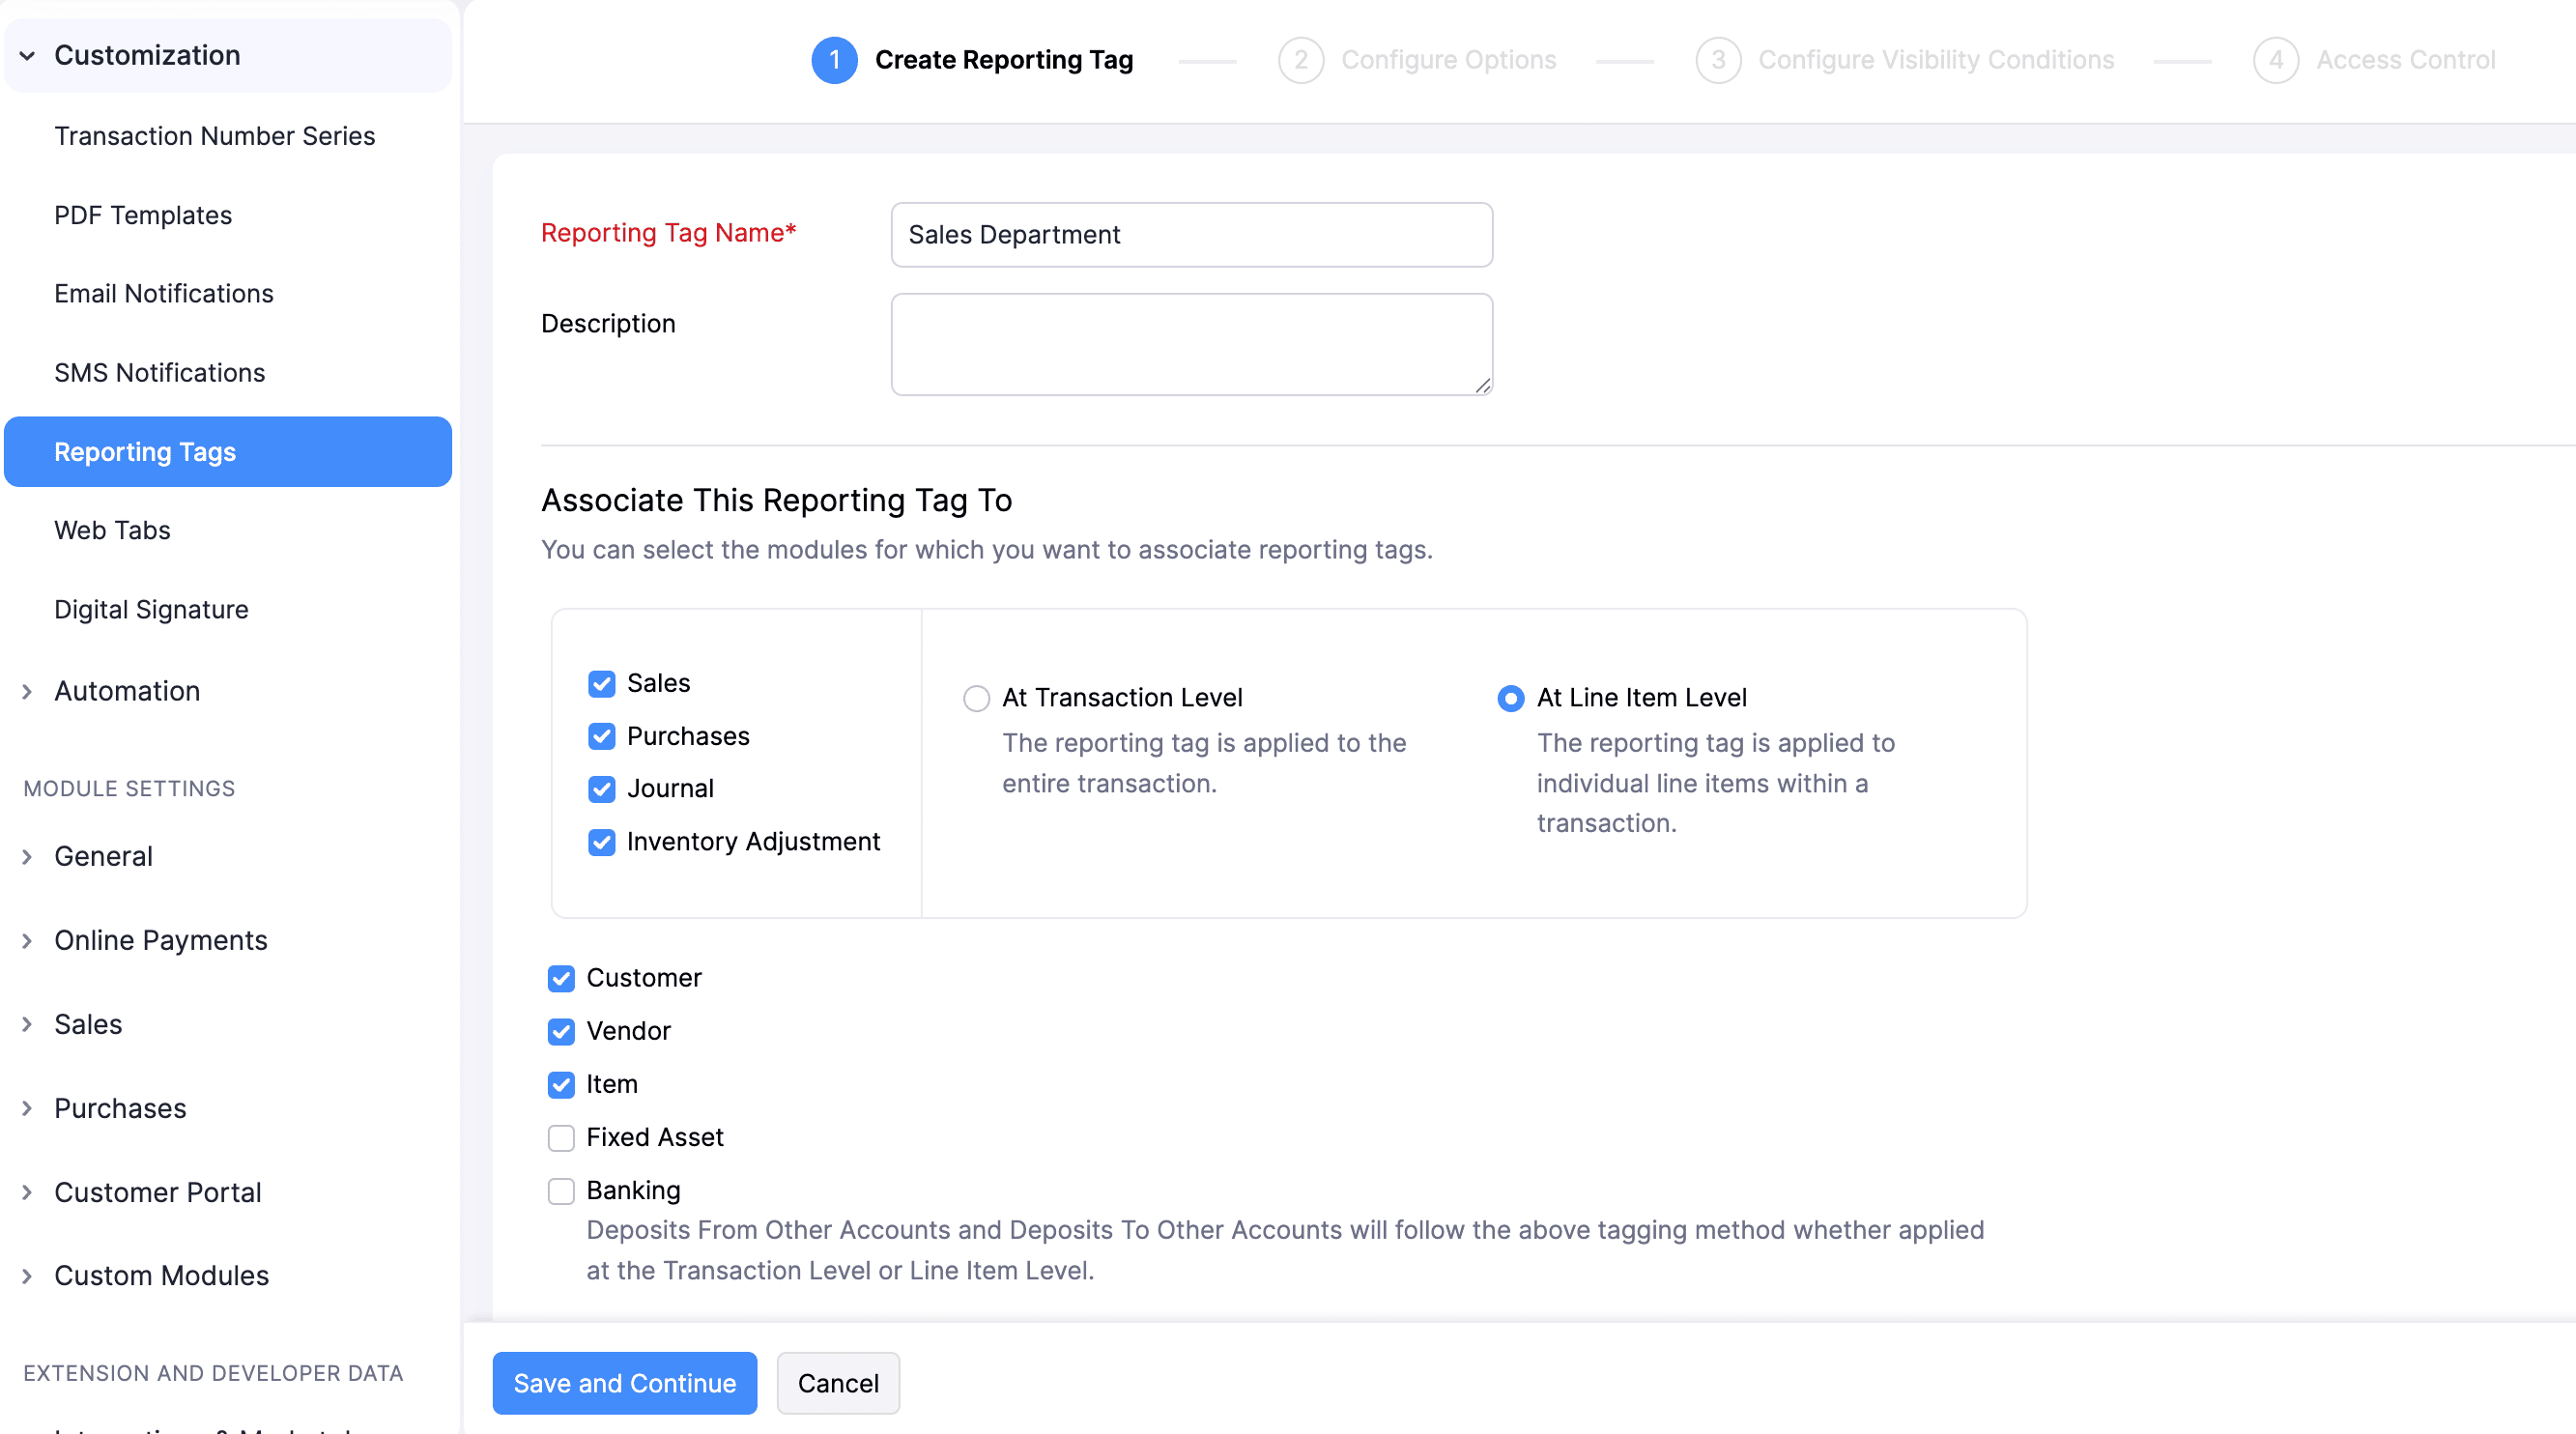This screenshot has width=2576, height=1434.
Task: Uncheck the Journal checkbox
Action: pyautogui.click(x=601, y=788)
